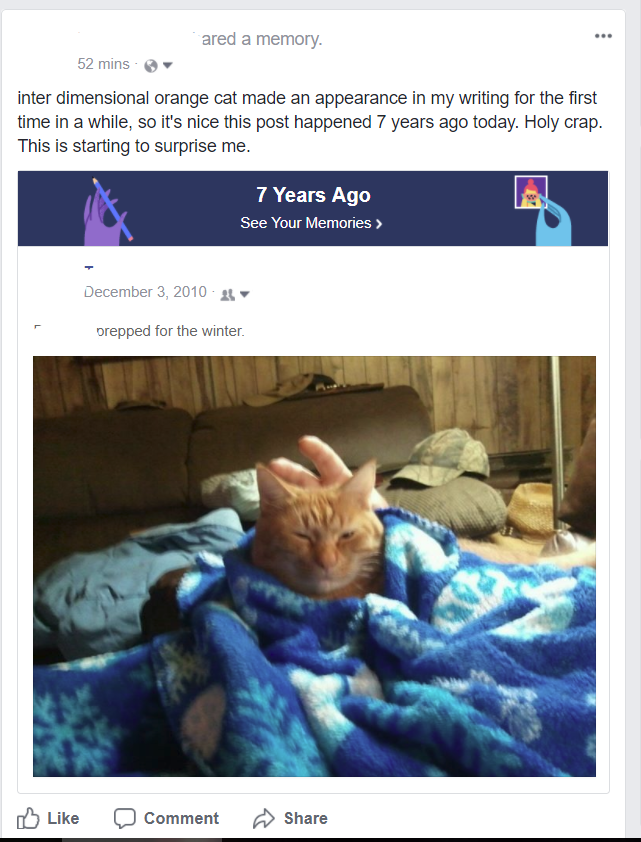Click the Comment speech bubble icon
The height and width of the screenshot is (842, 641).
point(125,818)
